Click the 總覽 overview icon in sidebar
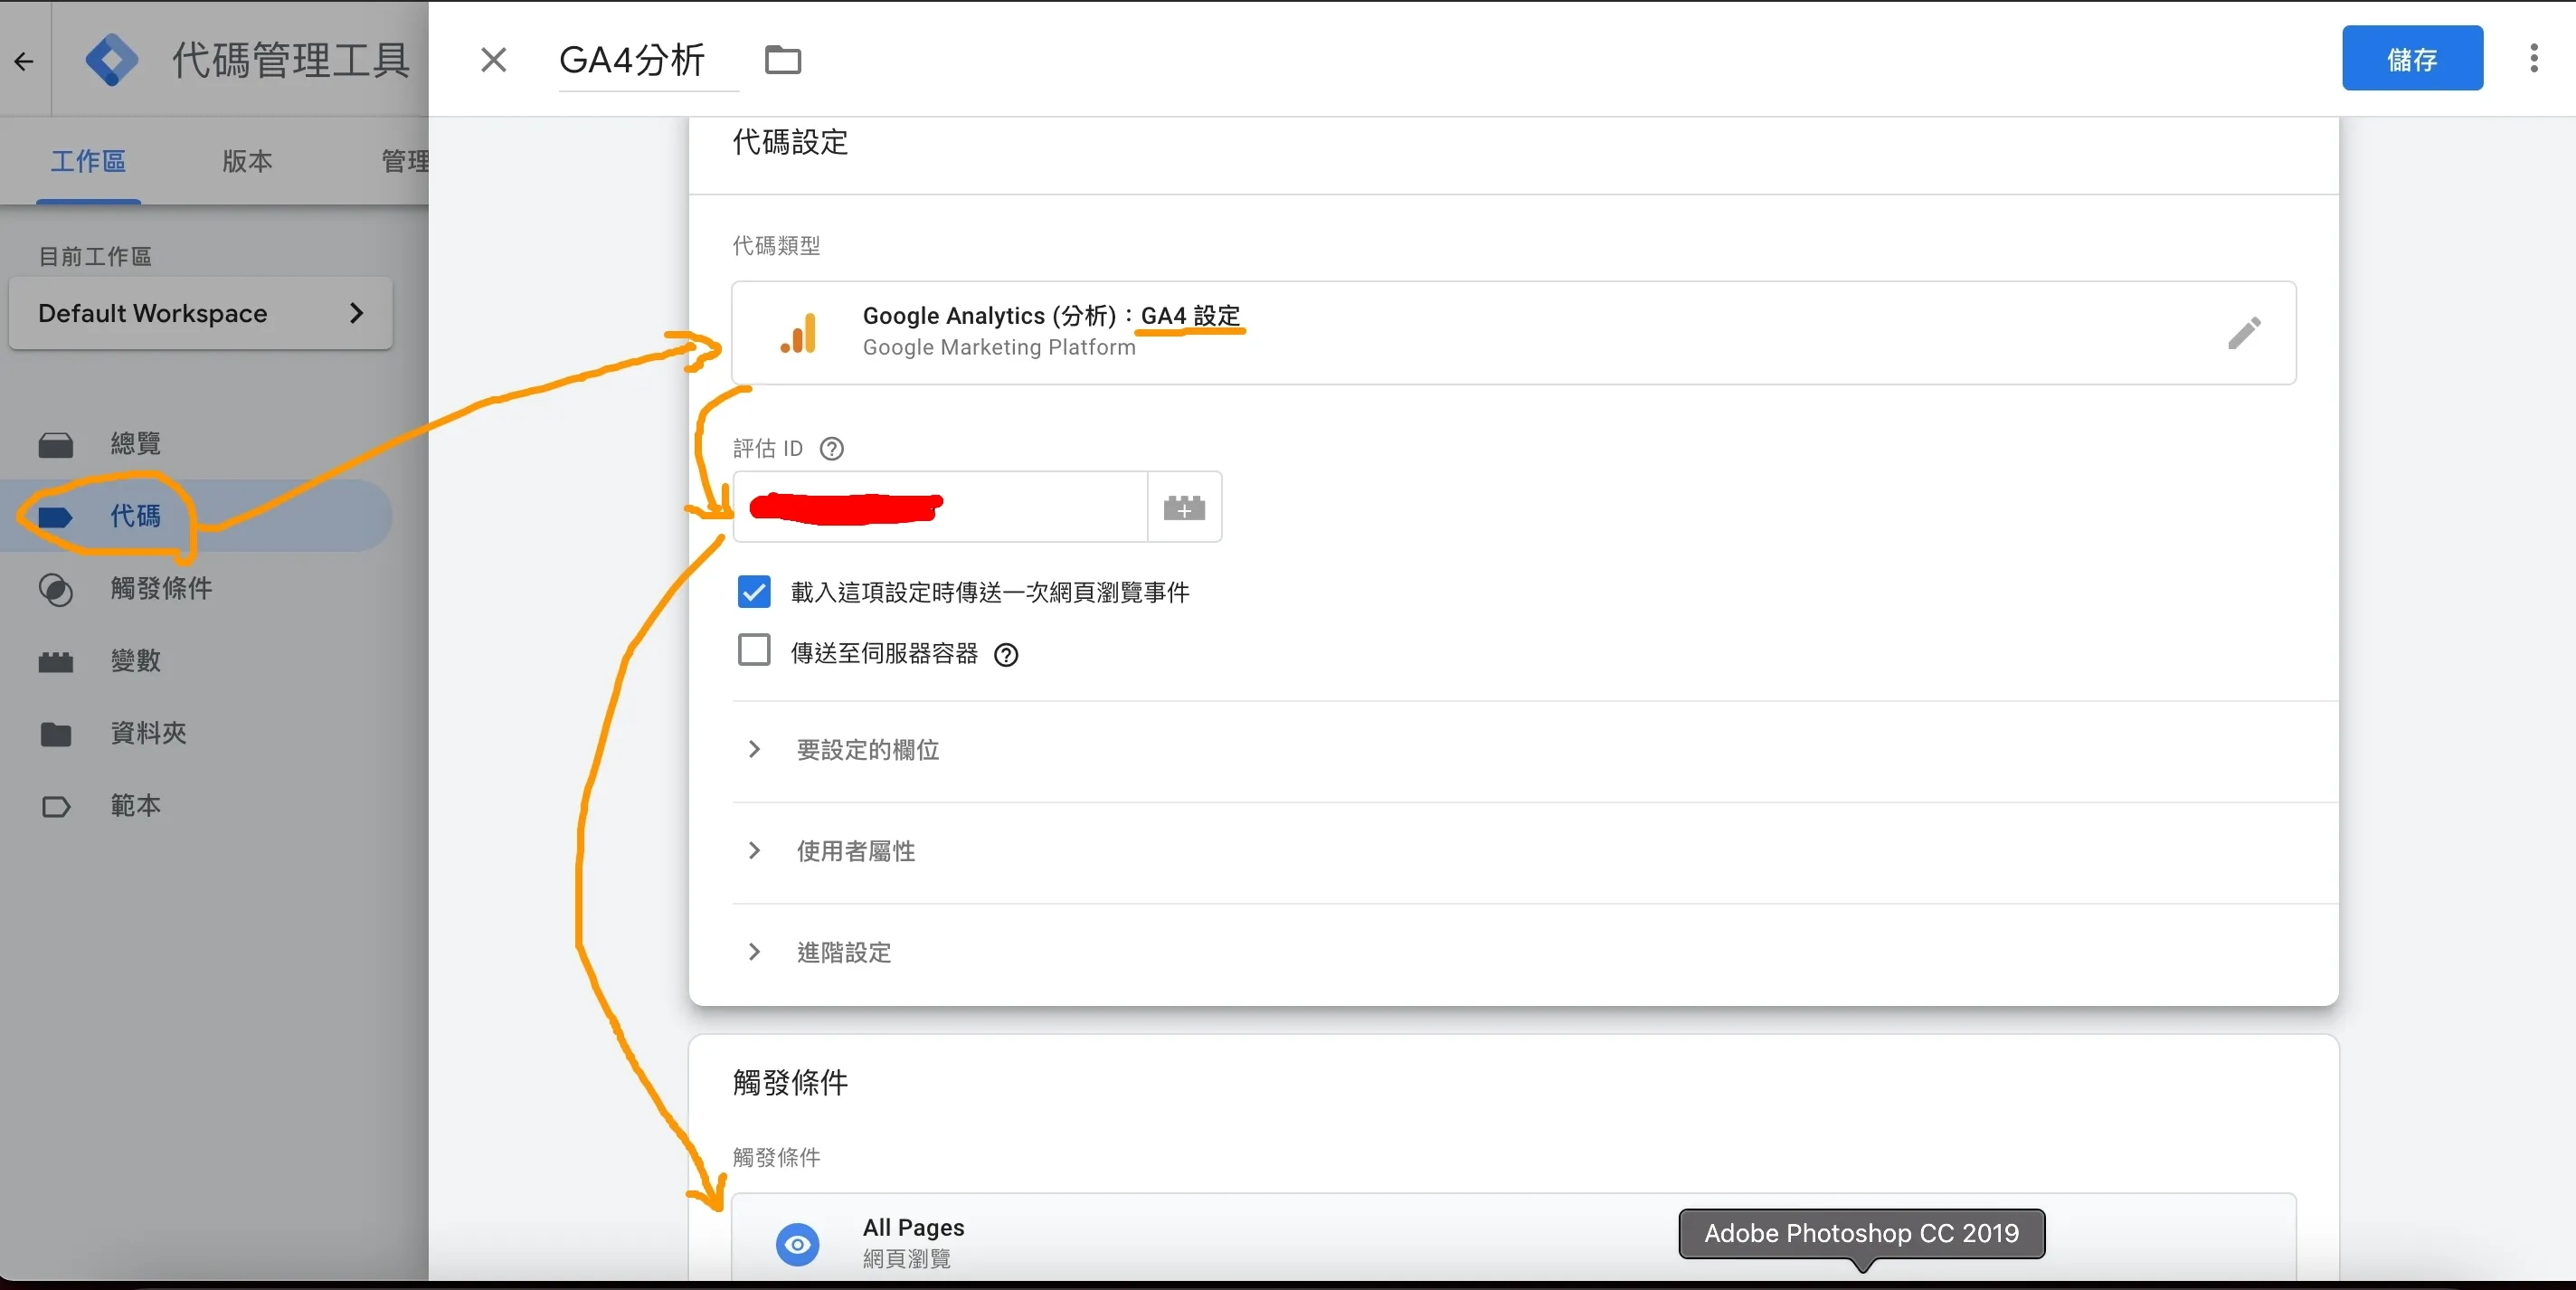This screenshot has height=1290, width=2576. [x=56, y=444]
